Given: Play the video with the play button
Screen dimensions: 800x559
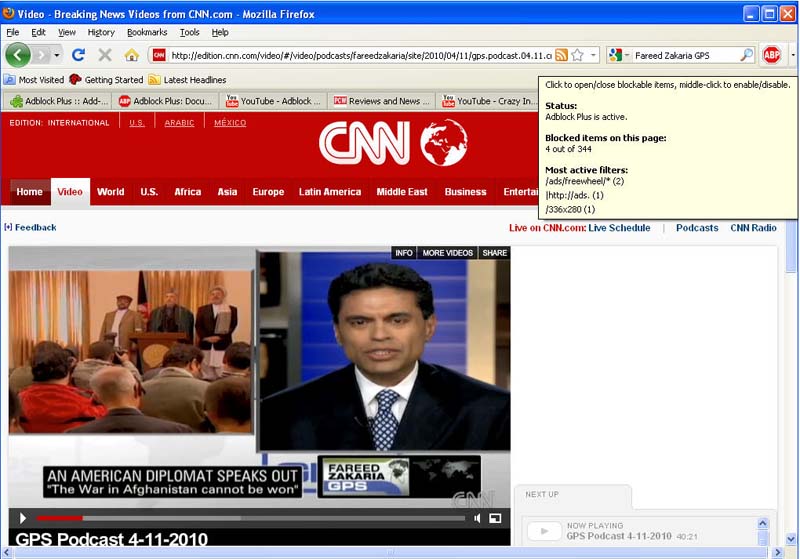Looking at the screenshot, I should 22,518.
